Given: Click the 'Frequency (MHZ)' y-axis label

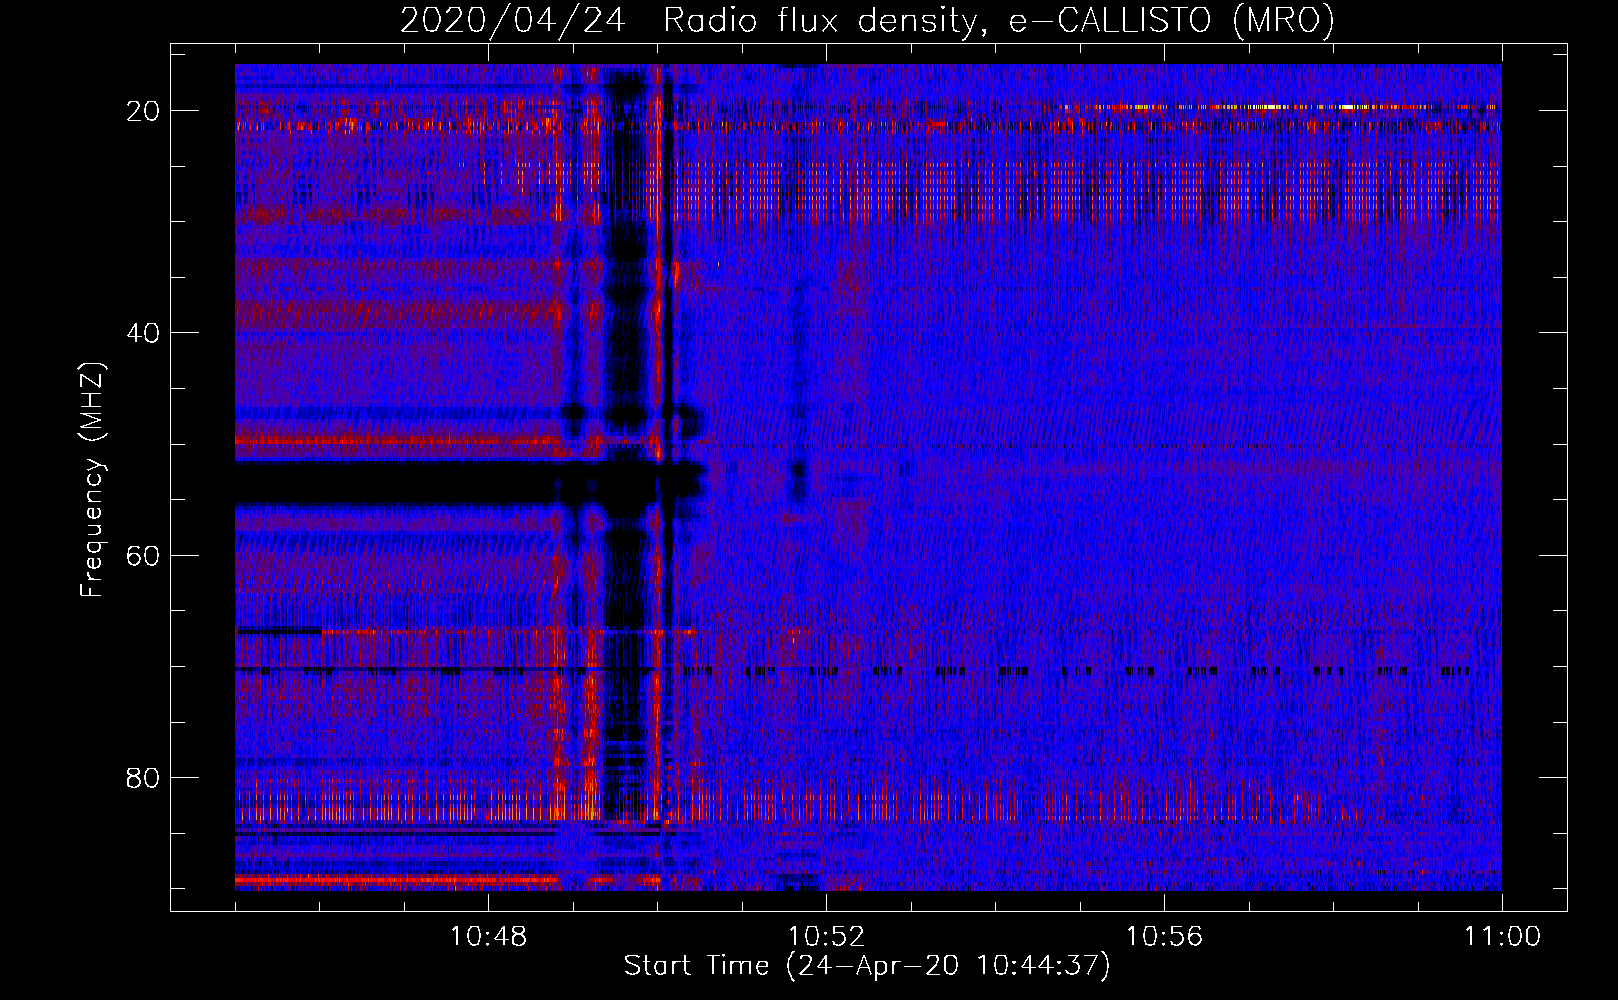Looking at the screenshot, I should [x=92, y=480].
